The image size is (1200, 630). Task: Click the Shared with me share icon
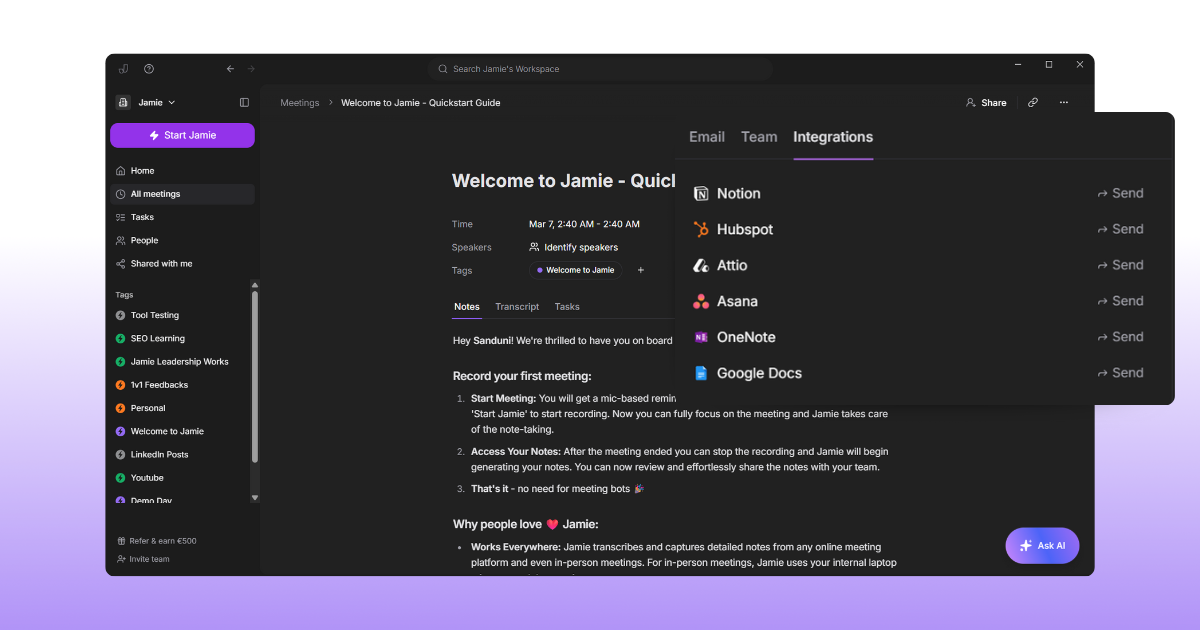pyautogui.click(x=121, y=263)
